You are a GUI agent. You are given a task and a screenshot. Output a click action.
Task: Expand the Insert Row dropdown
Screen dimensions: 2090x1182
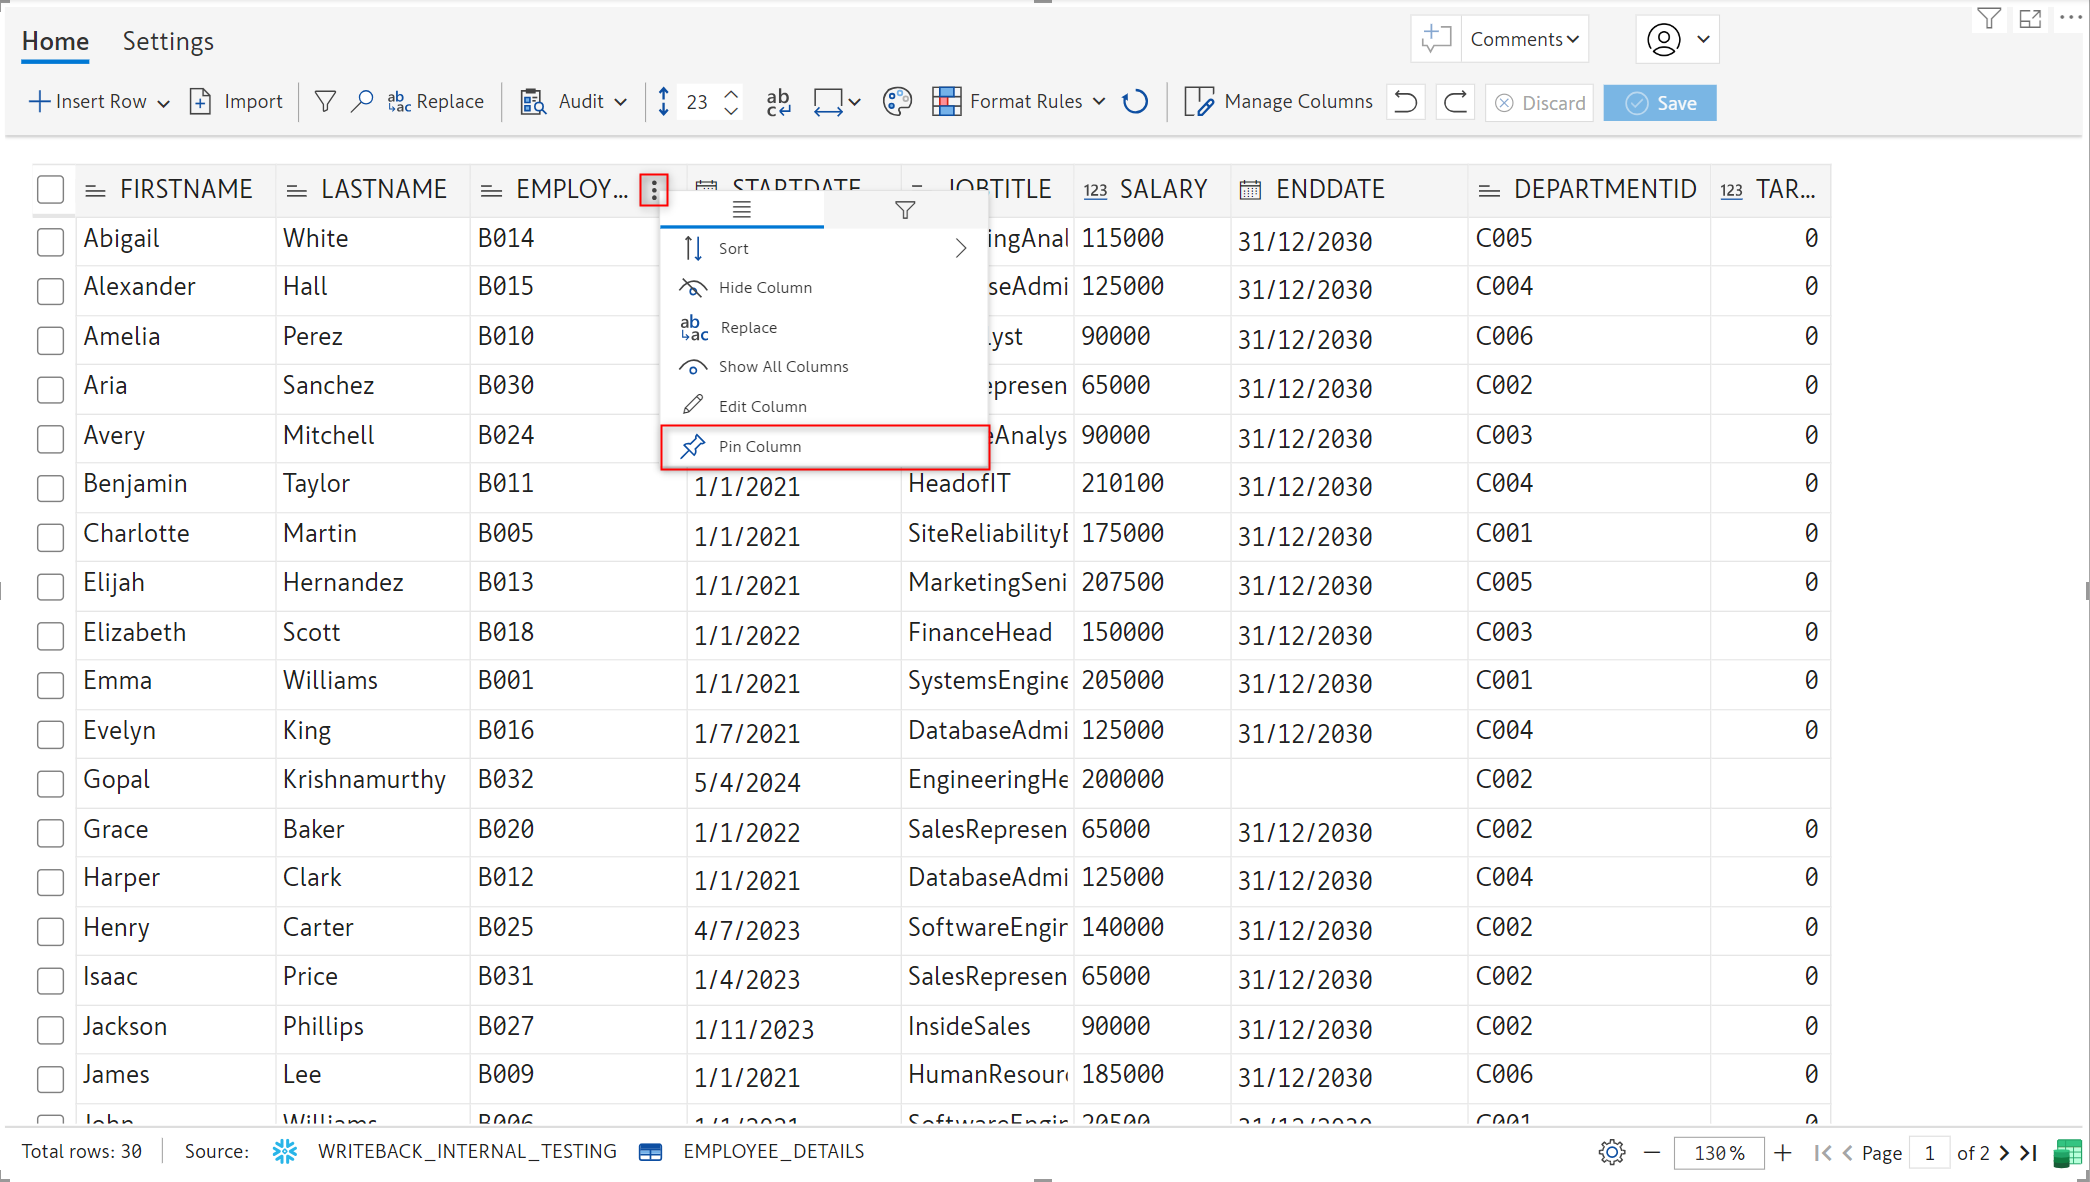pos(164,103)
